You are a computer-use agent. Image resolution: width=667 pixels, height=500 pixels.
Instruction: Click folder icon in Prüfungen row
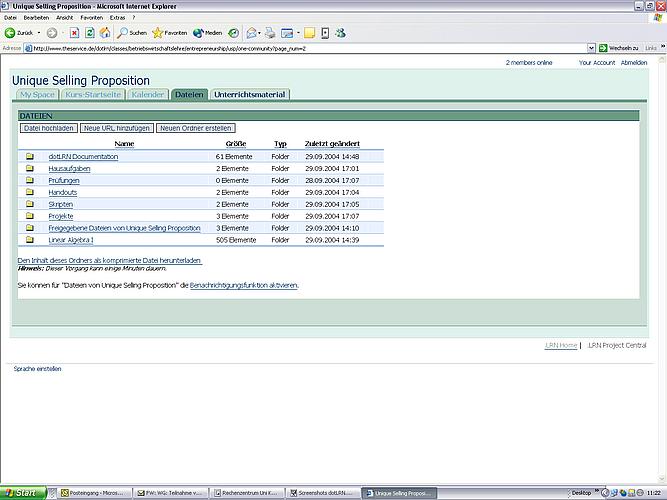(29, 180)
